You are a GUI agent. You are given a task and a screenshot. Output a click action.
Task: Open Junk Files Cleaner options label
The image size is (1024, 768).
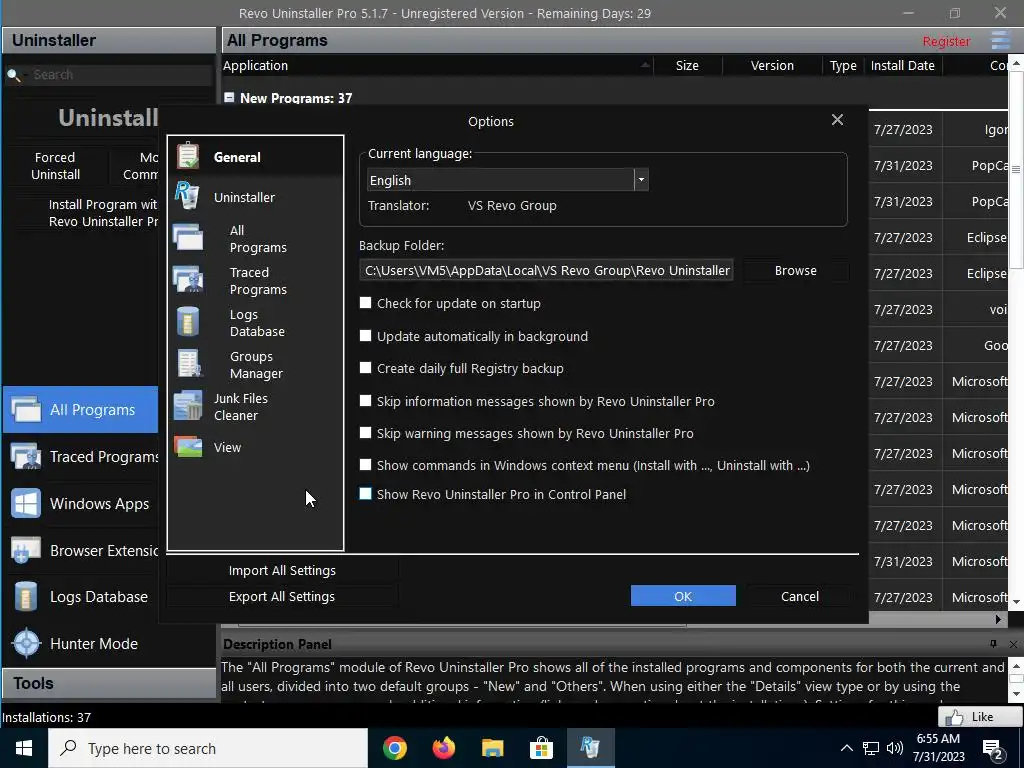point(241,407)
